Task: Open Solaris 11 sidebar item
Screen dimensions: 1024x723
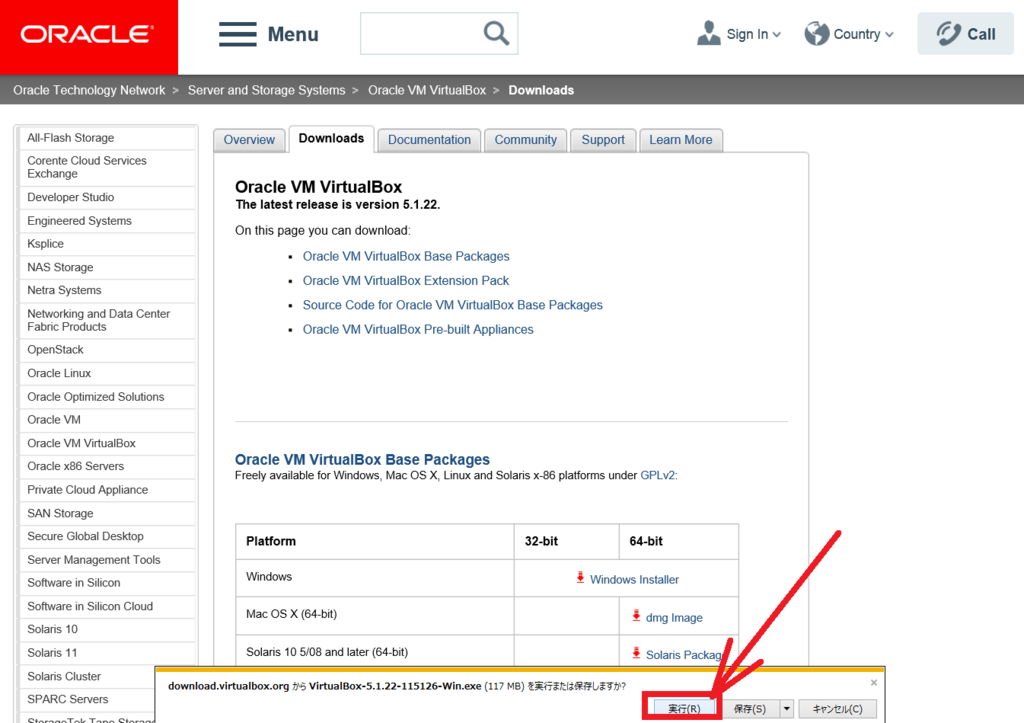Action: point(52,652)
